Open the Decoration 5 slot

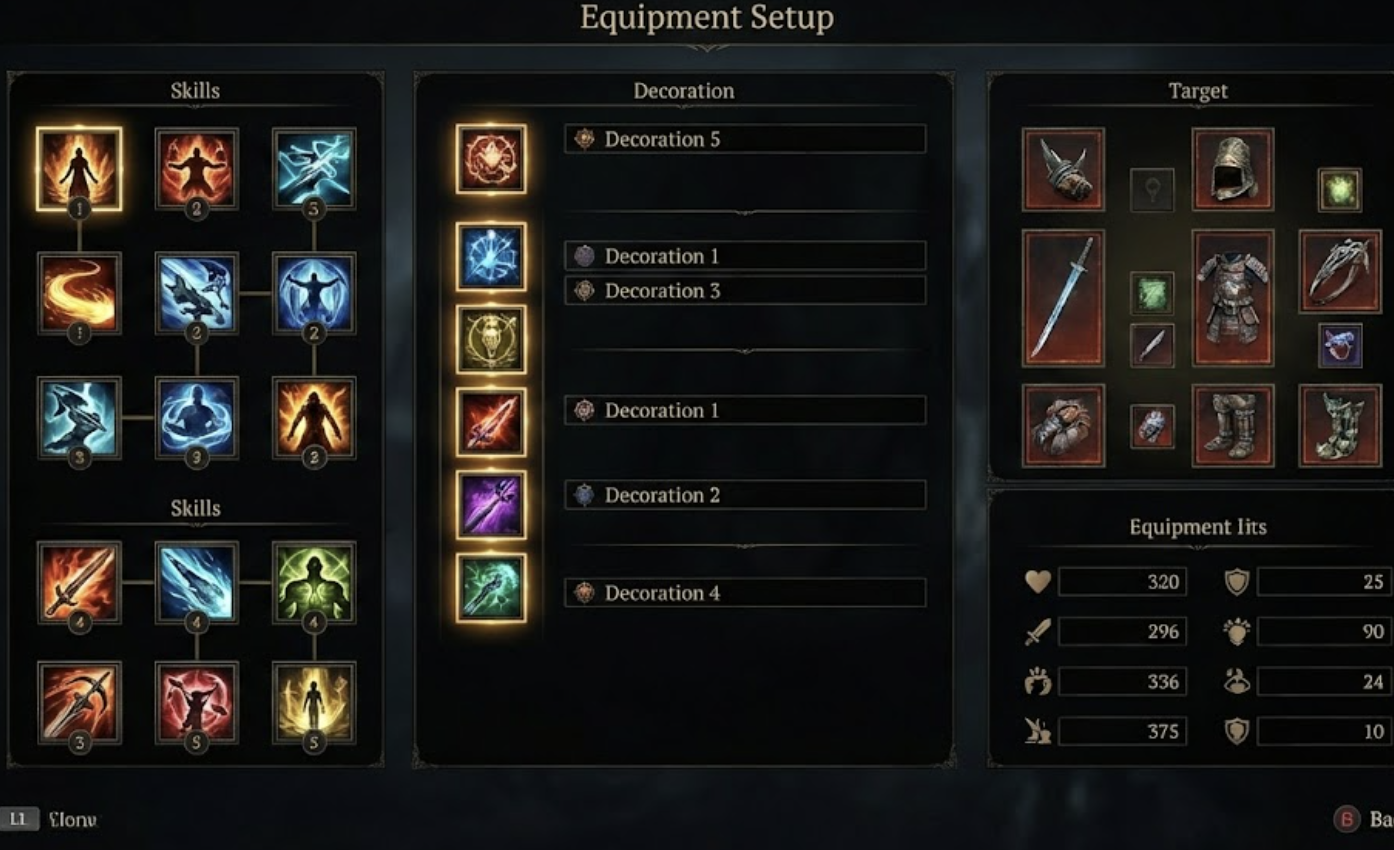(x=745, y=139)
